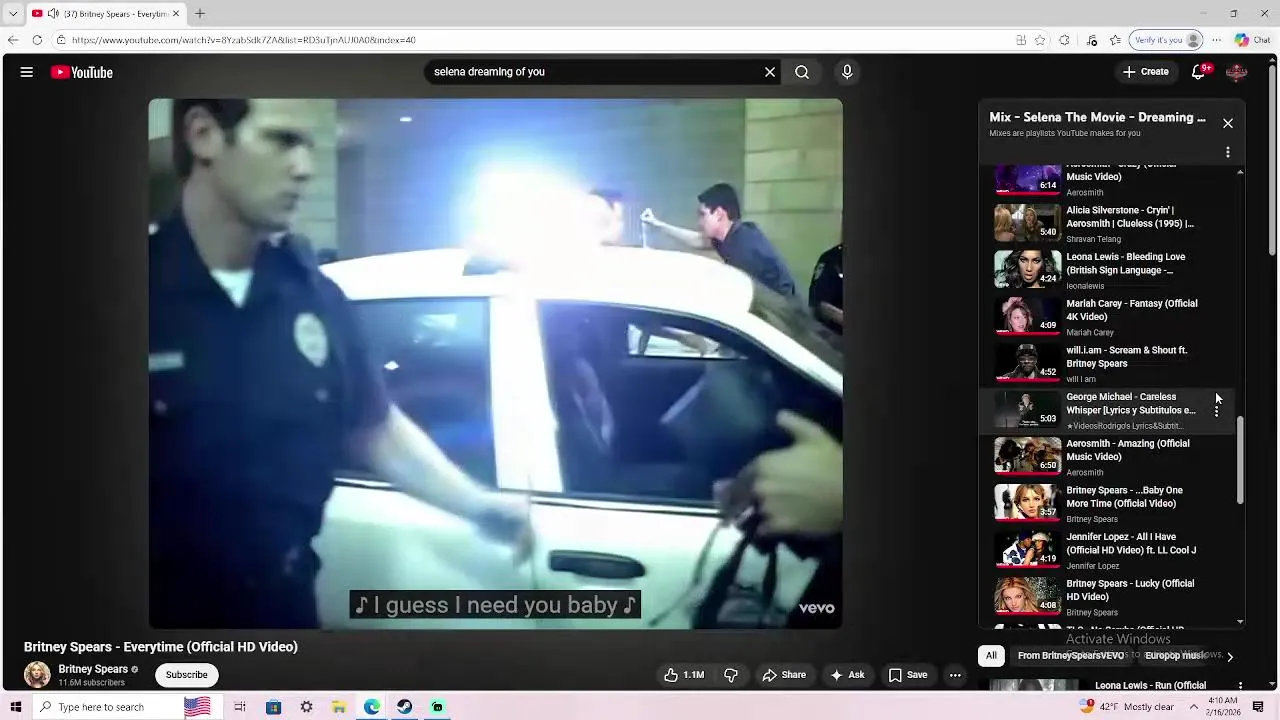Select From BritneySpearsVEVO chip

tap(1070, 656)
